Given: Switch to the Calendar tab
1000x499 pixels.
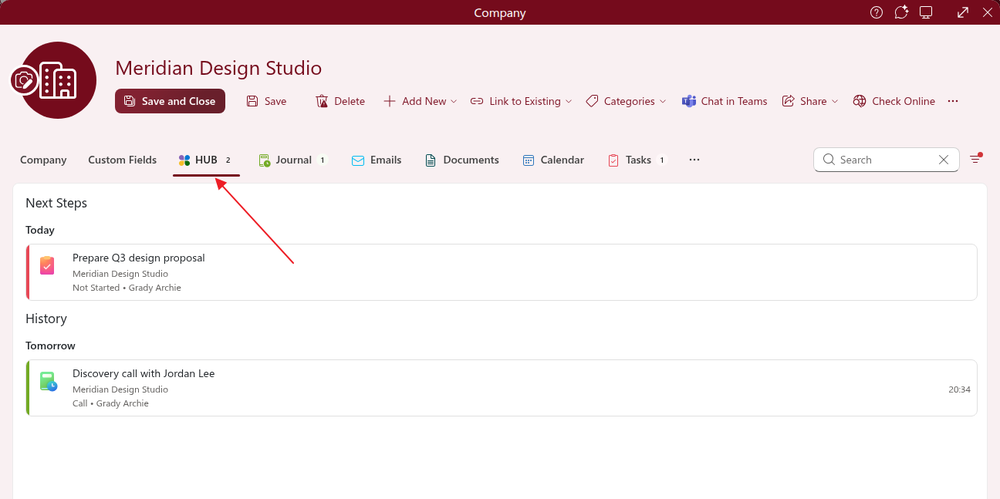Looking at the screenshot, I should coord(553,160).
